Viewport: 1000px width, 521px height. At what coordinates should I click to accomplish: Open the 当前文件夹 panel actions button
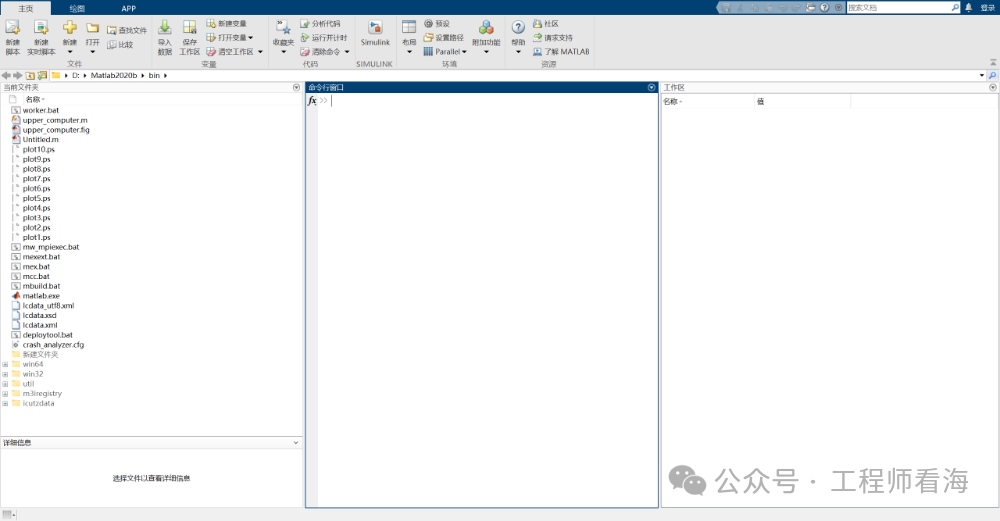pos(297,87)
